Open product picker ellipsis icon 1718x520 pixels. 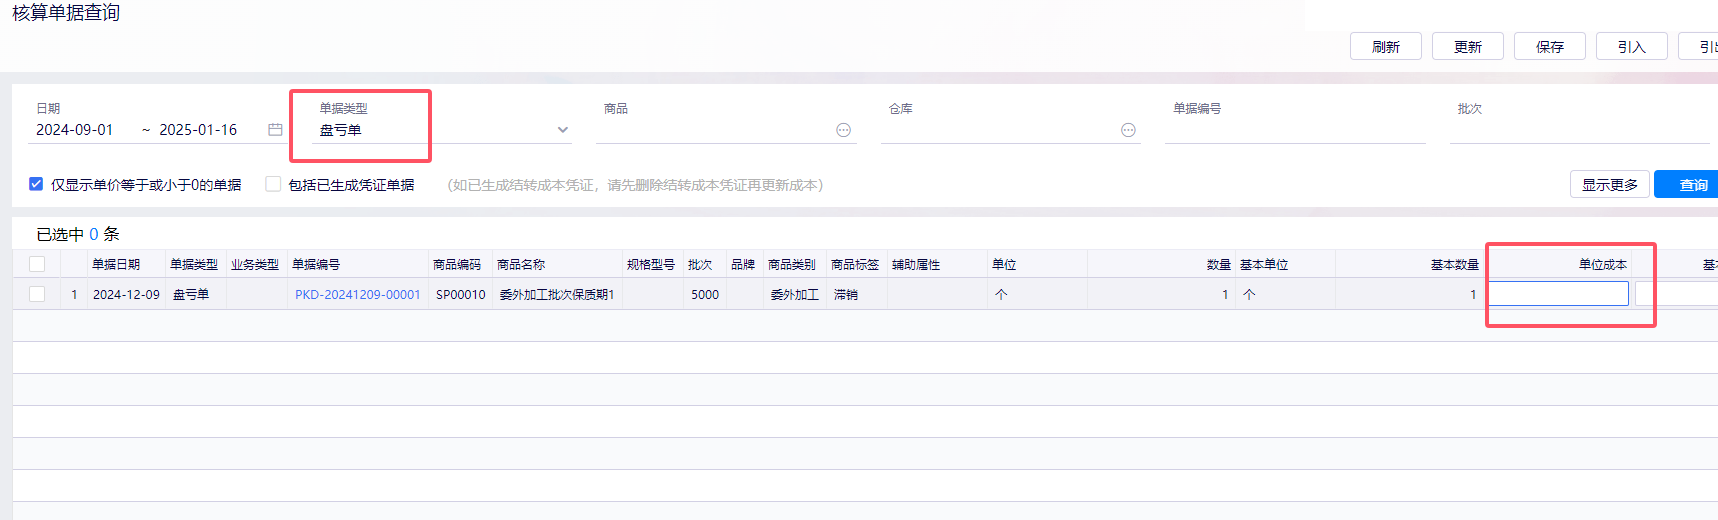(844, 130)
